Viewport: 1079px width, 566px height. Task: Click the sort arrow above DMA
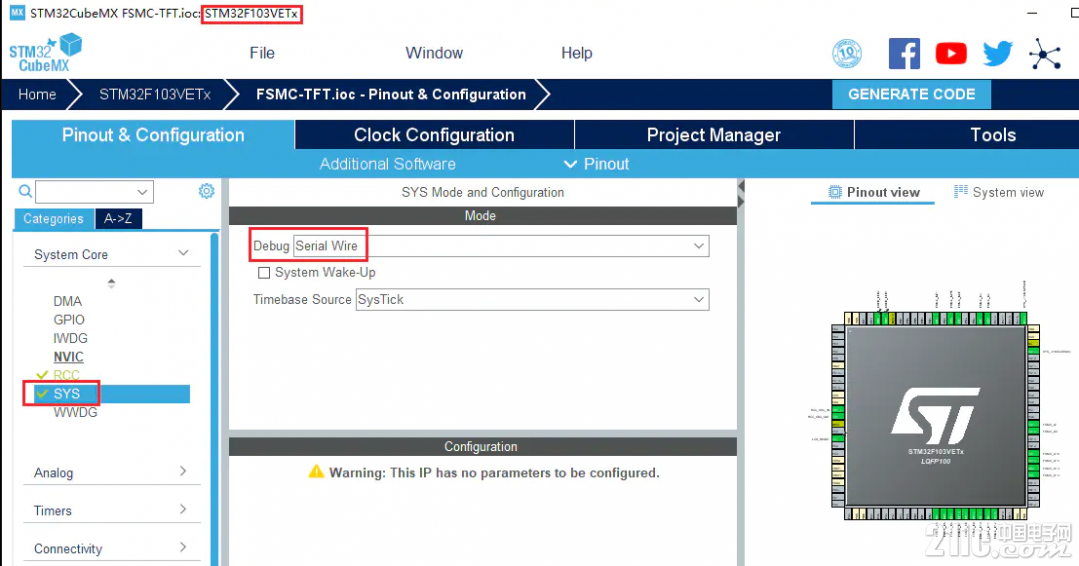pyautogui.click(x=111, y=283)
